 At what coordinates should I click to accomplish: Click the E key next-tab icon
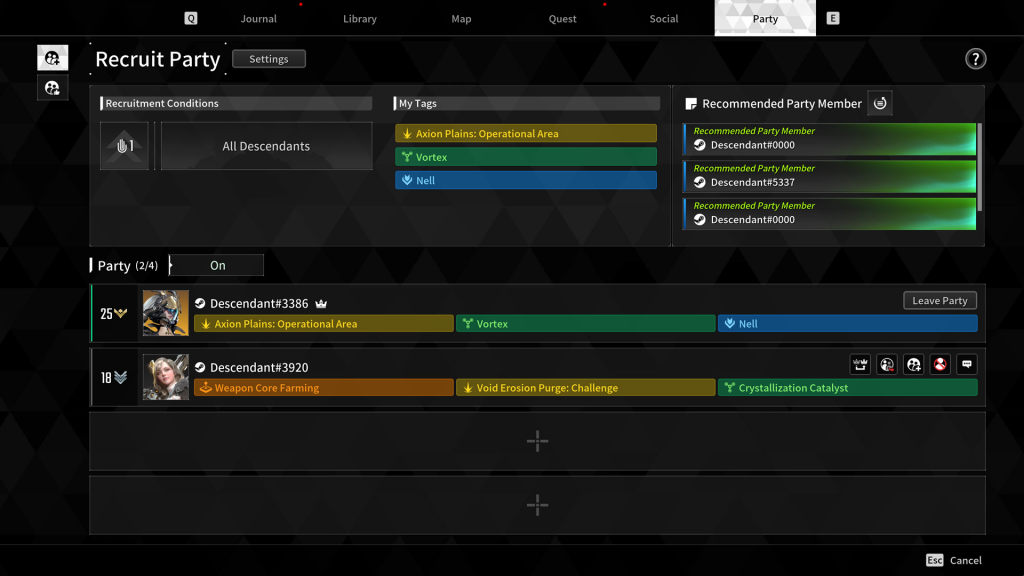(833, 18)
